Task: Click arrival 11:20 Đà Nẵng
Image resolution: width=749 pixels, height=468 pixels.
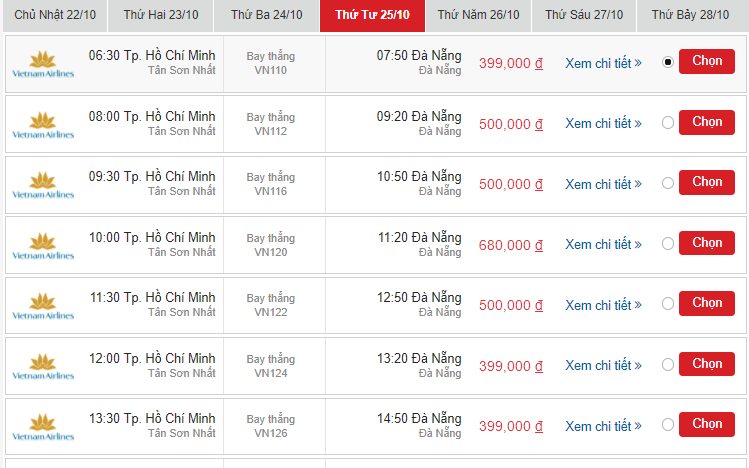Action: tap(419, 237)
